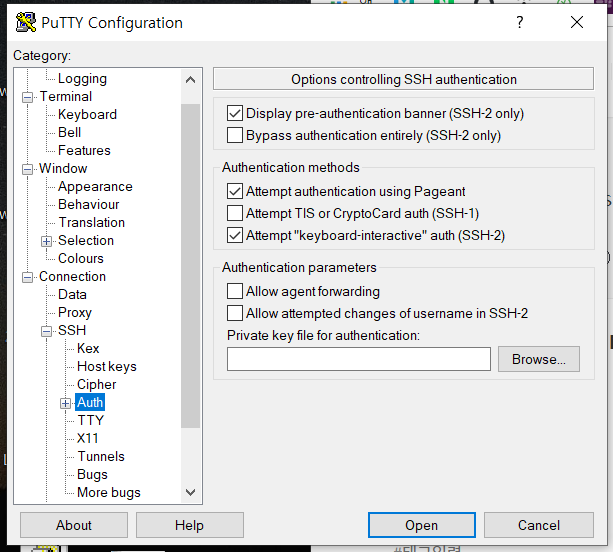Open Colours settings category
613x552 pixels.
point(81,258)
